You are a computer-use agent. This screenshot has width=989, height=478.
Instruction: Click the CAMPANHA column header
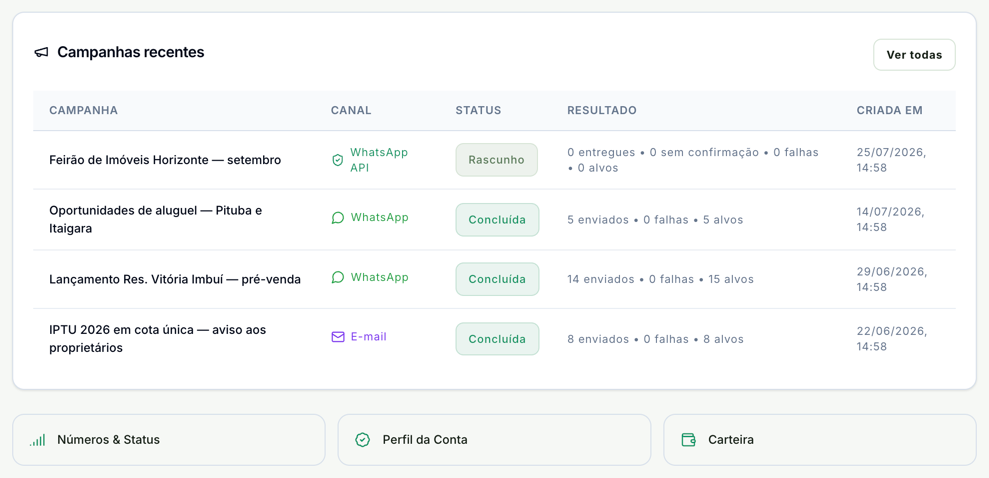coord(83,110)
